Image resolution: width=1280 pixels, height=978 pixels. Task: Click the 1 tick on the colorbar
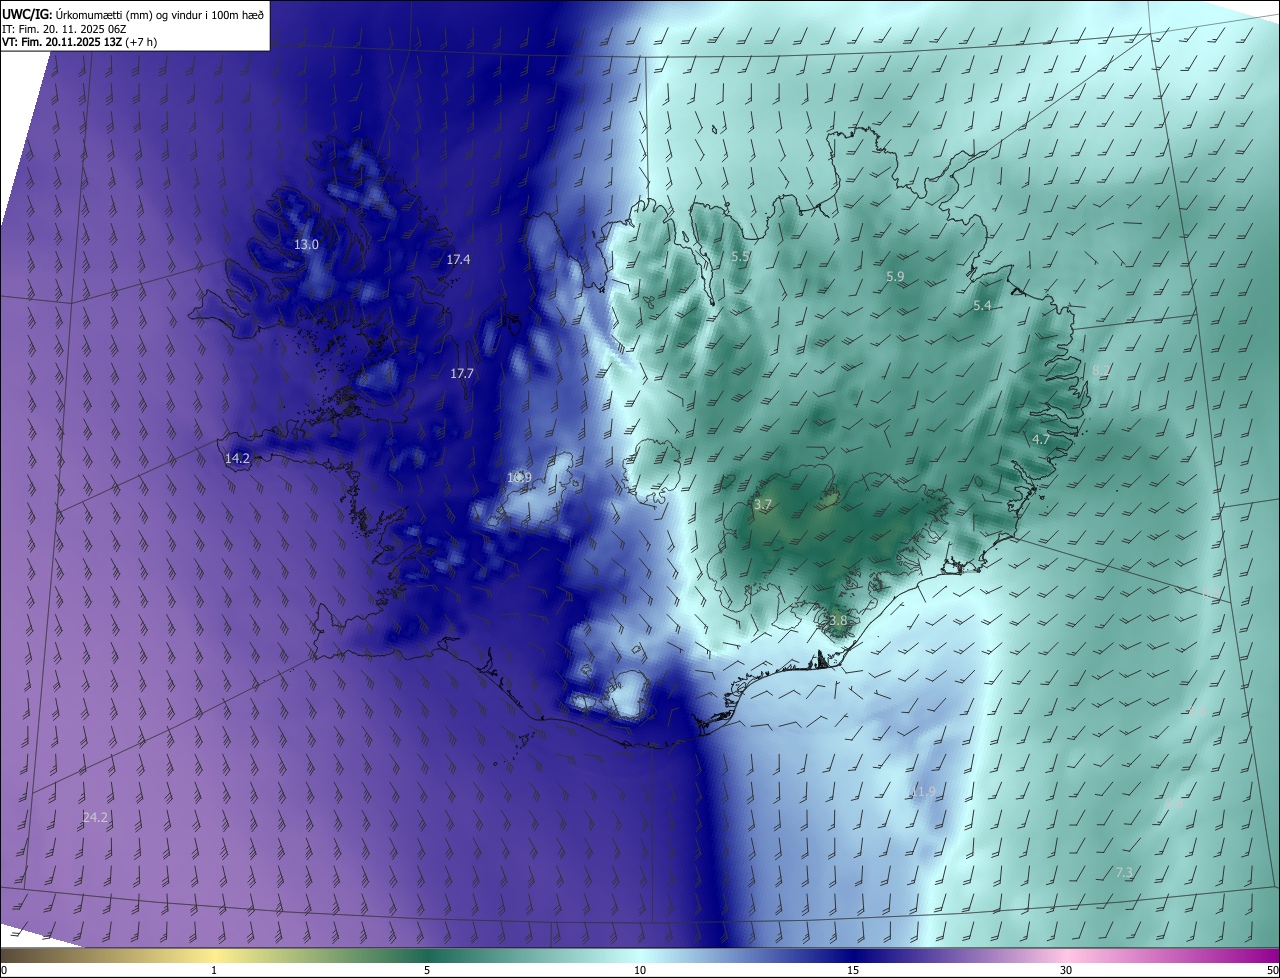coord(214,970)
